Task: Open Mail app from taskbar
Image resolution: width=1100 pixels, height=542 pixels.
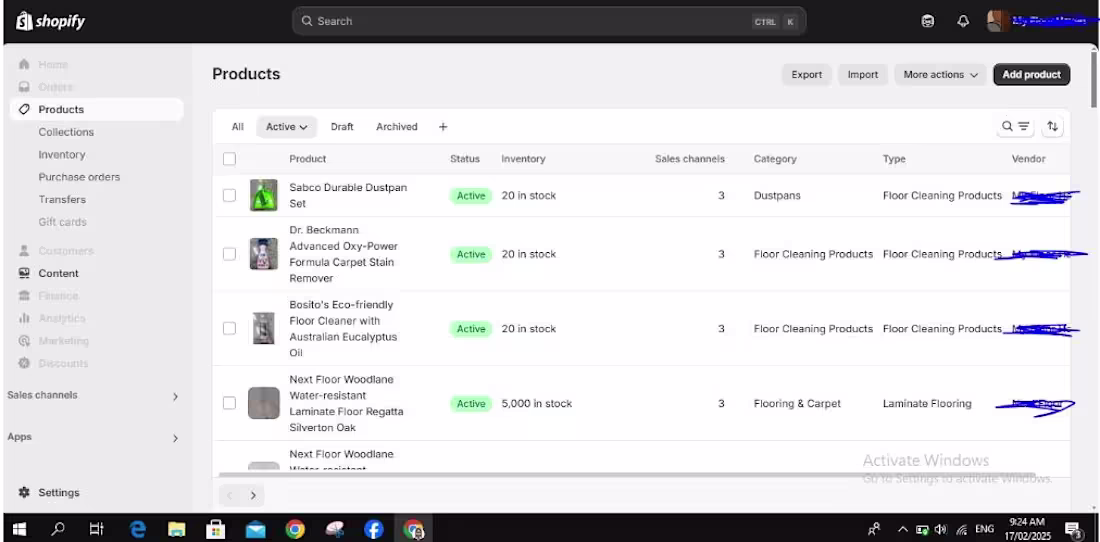Action: 255,529
